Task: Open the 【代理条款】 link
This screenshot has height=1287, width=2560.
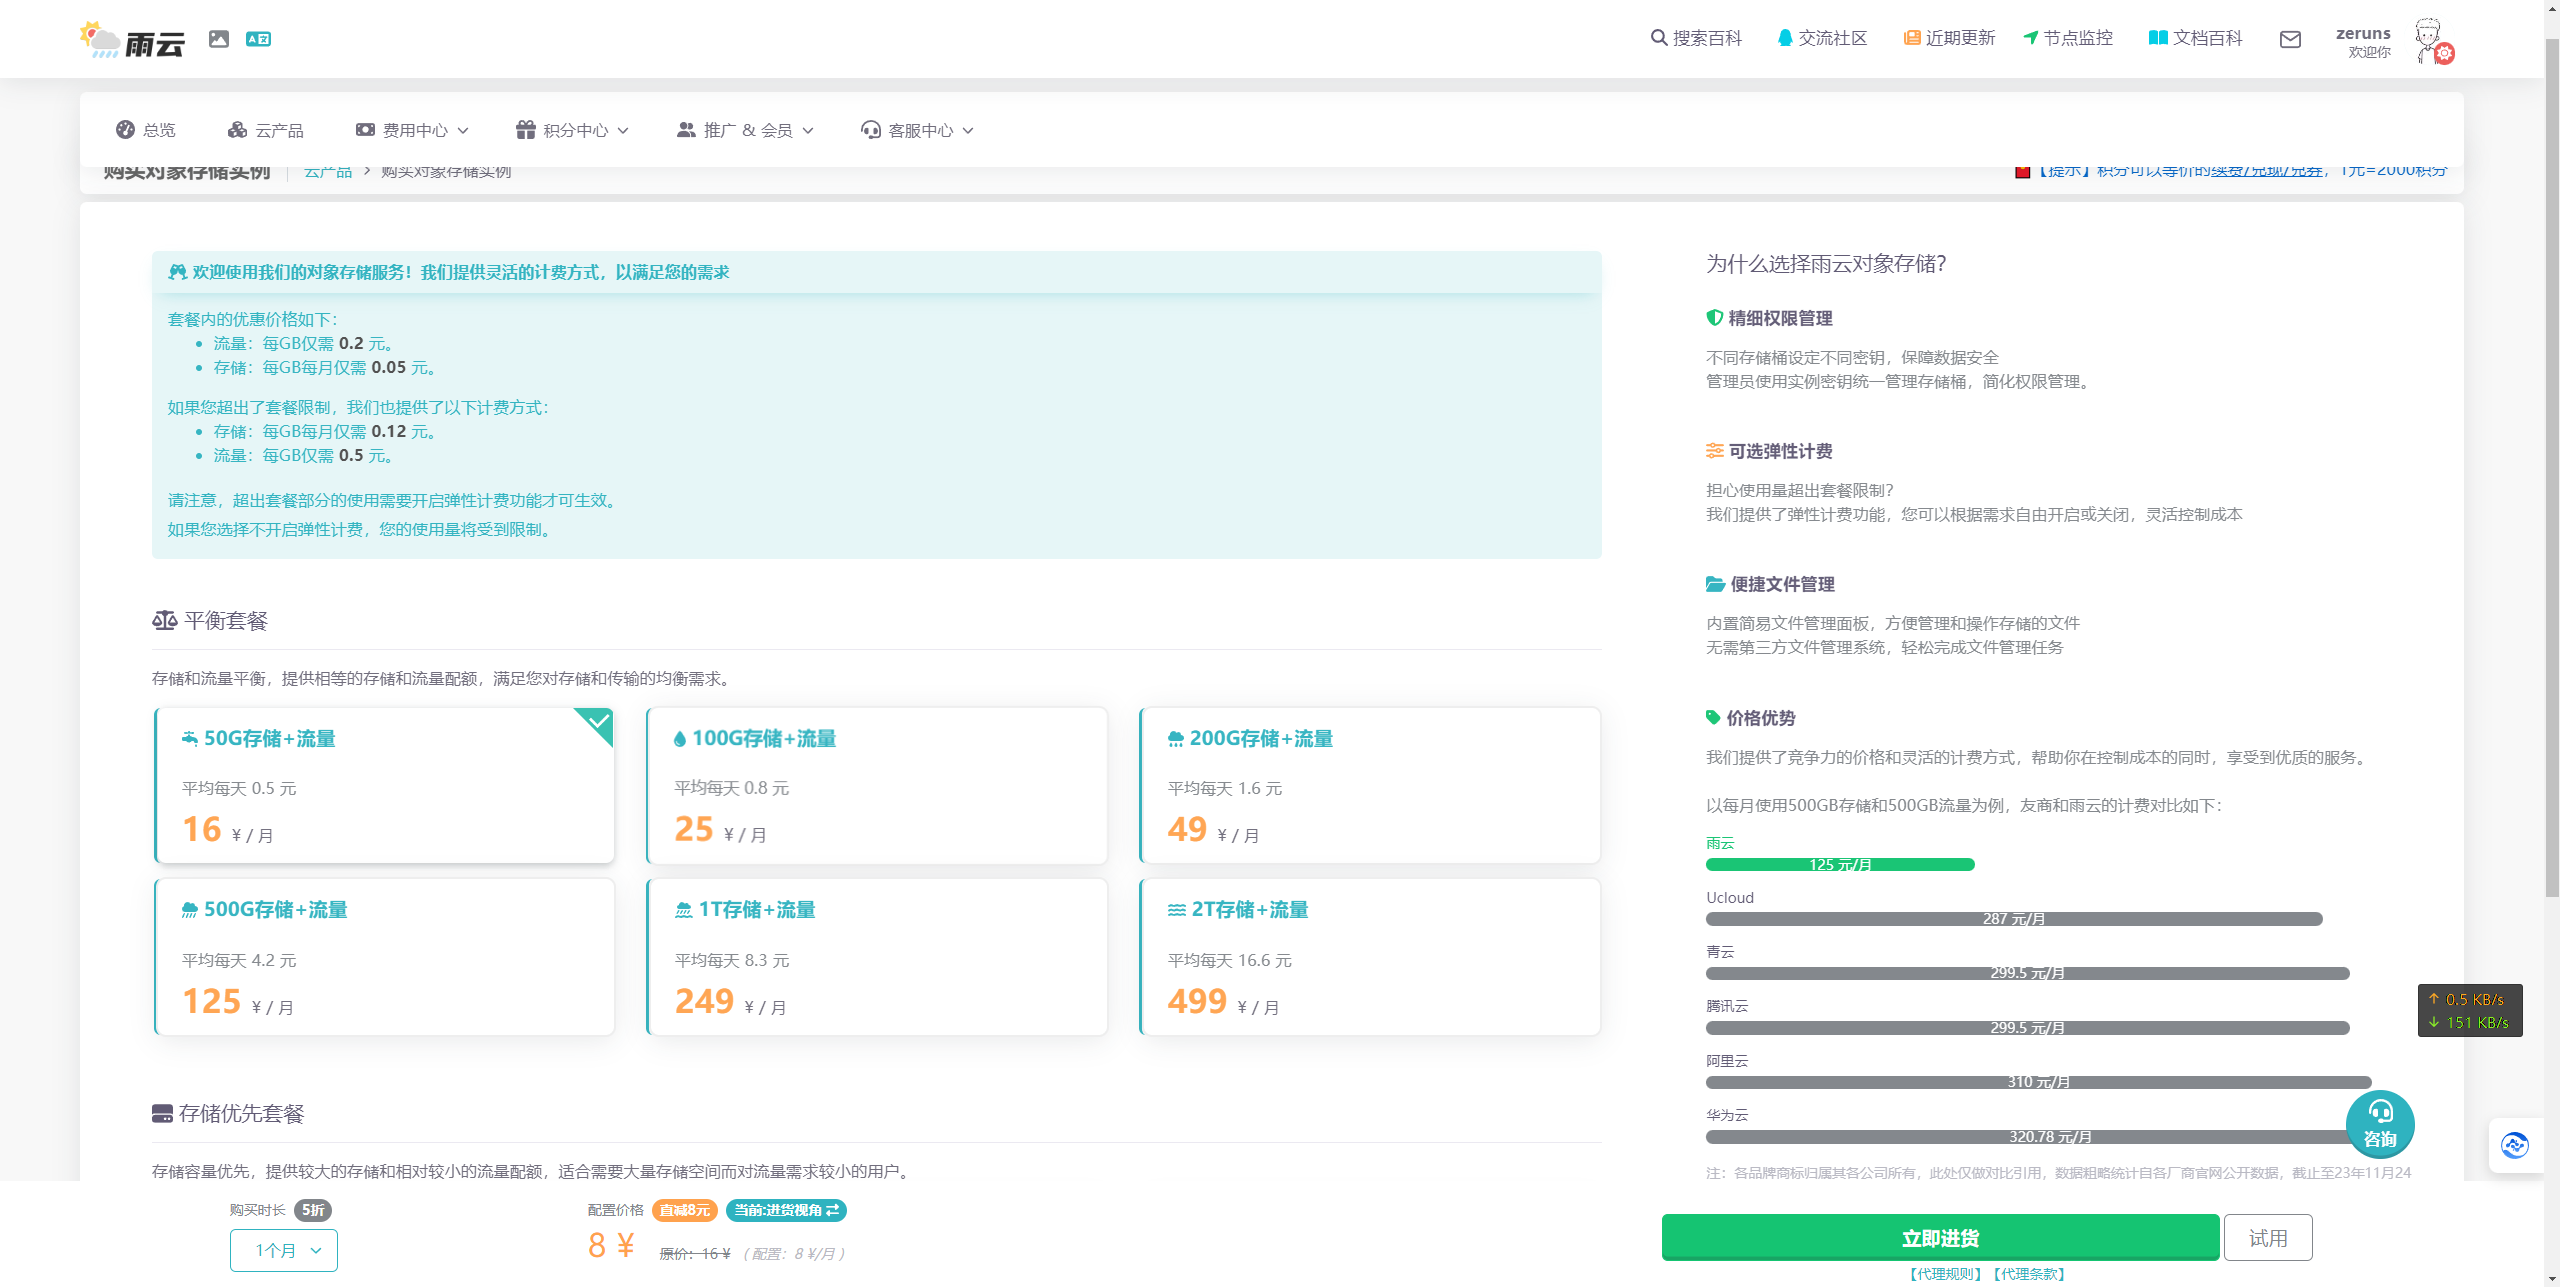Action: tap(2029, 1274)
